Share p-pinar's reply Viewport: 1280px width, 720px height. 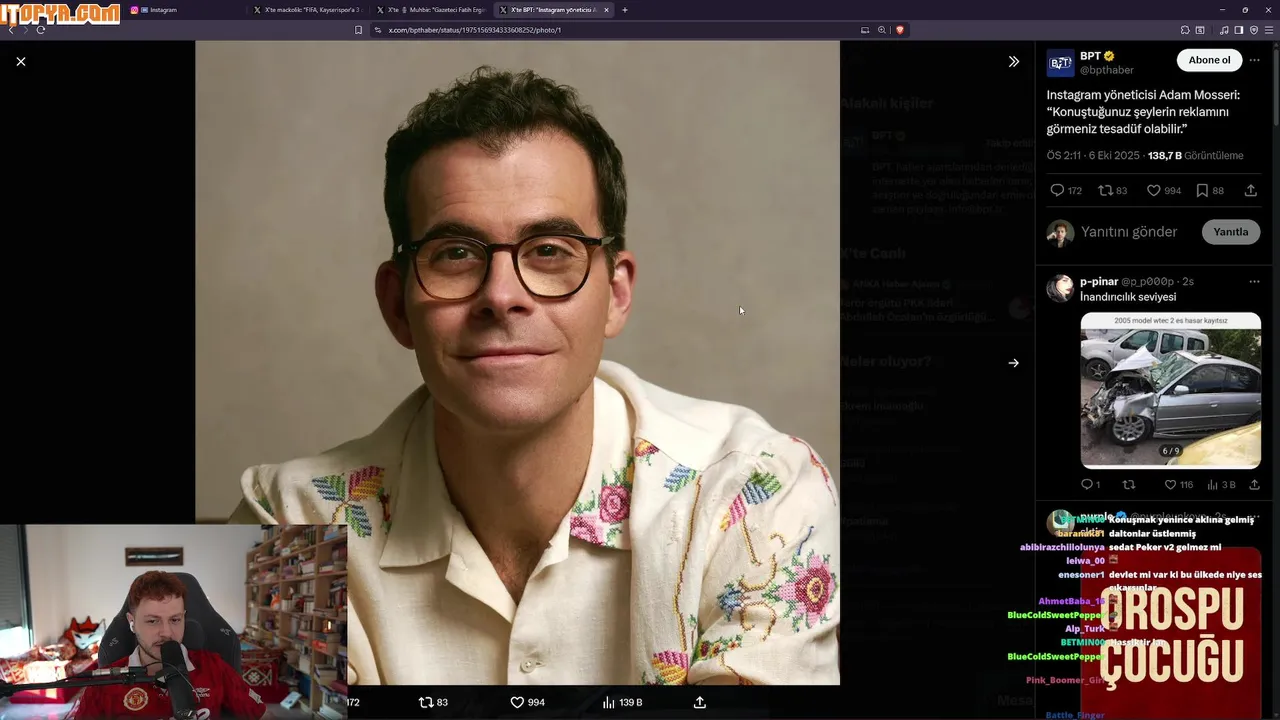coord(1254,485)
